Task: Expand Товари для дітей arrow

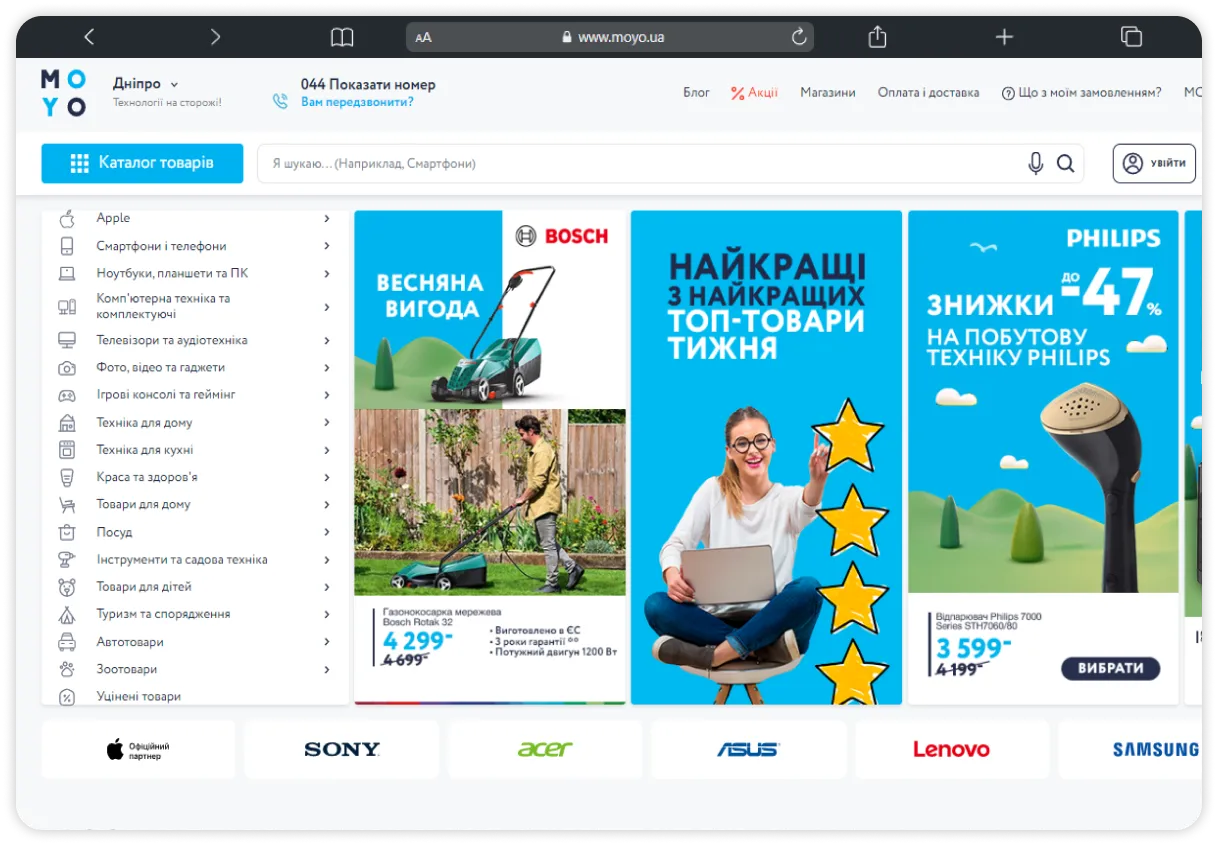Action: point(327,587)
